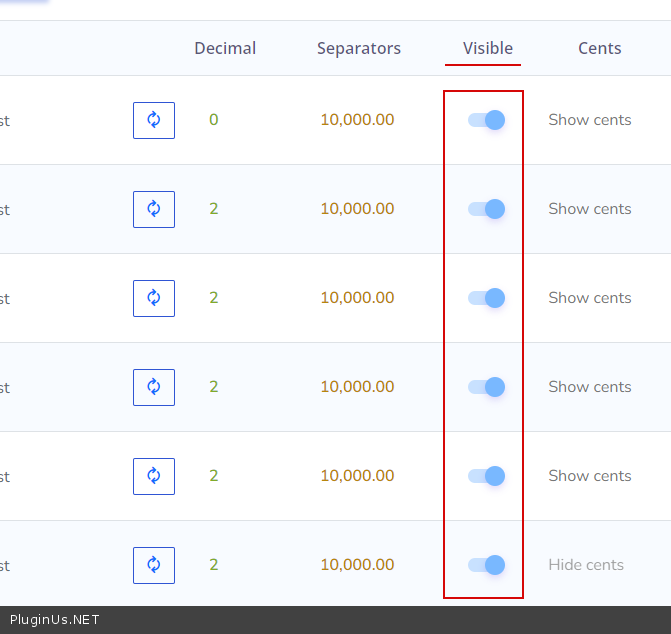Screen dimensions: 671x634
Task: Hit the refresh icon in the fourth row
Action: [154, 387]
